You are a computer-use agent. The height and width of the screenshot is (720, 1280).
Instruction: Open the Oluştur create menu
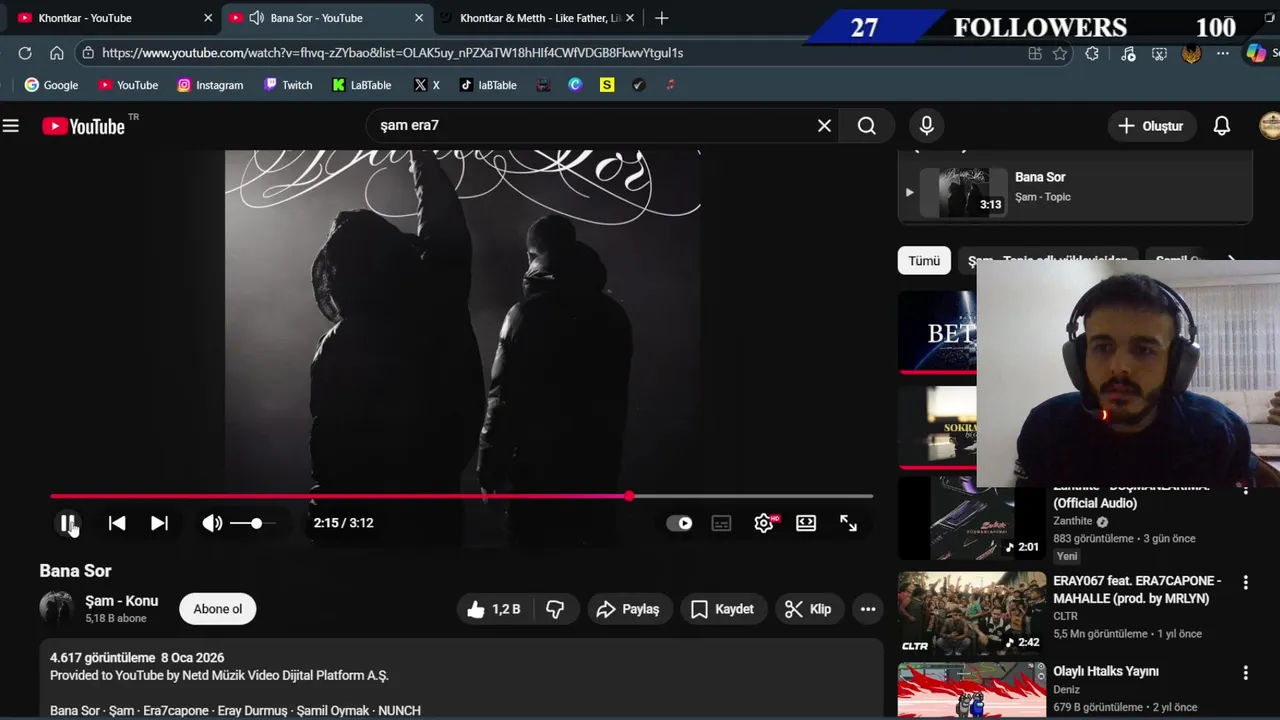(1151, 126)
